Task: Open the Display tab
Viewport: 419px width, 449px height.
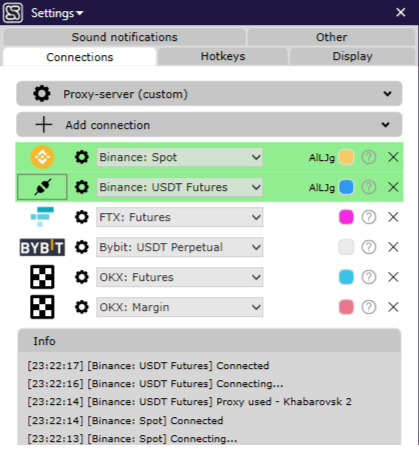Action: (x=352, y=56)
